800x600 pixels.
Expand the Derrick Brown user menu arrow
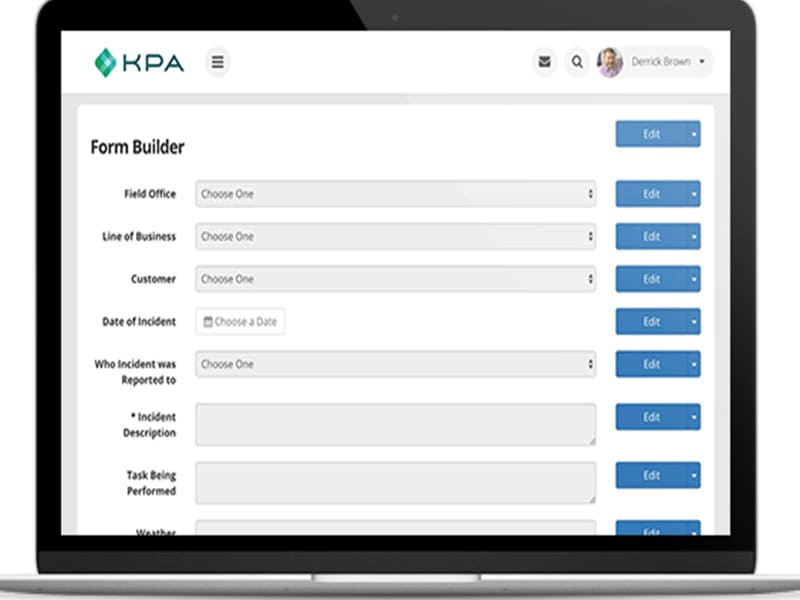tap(702, 61)
